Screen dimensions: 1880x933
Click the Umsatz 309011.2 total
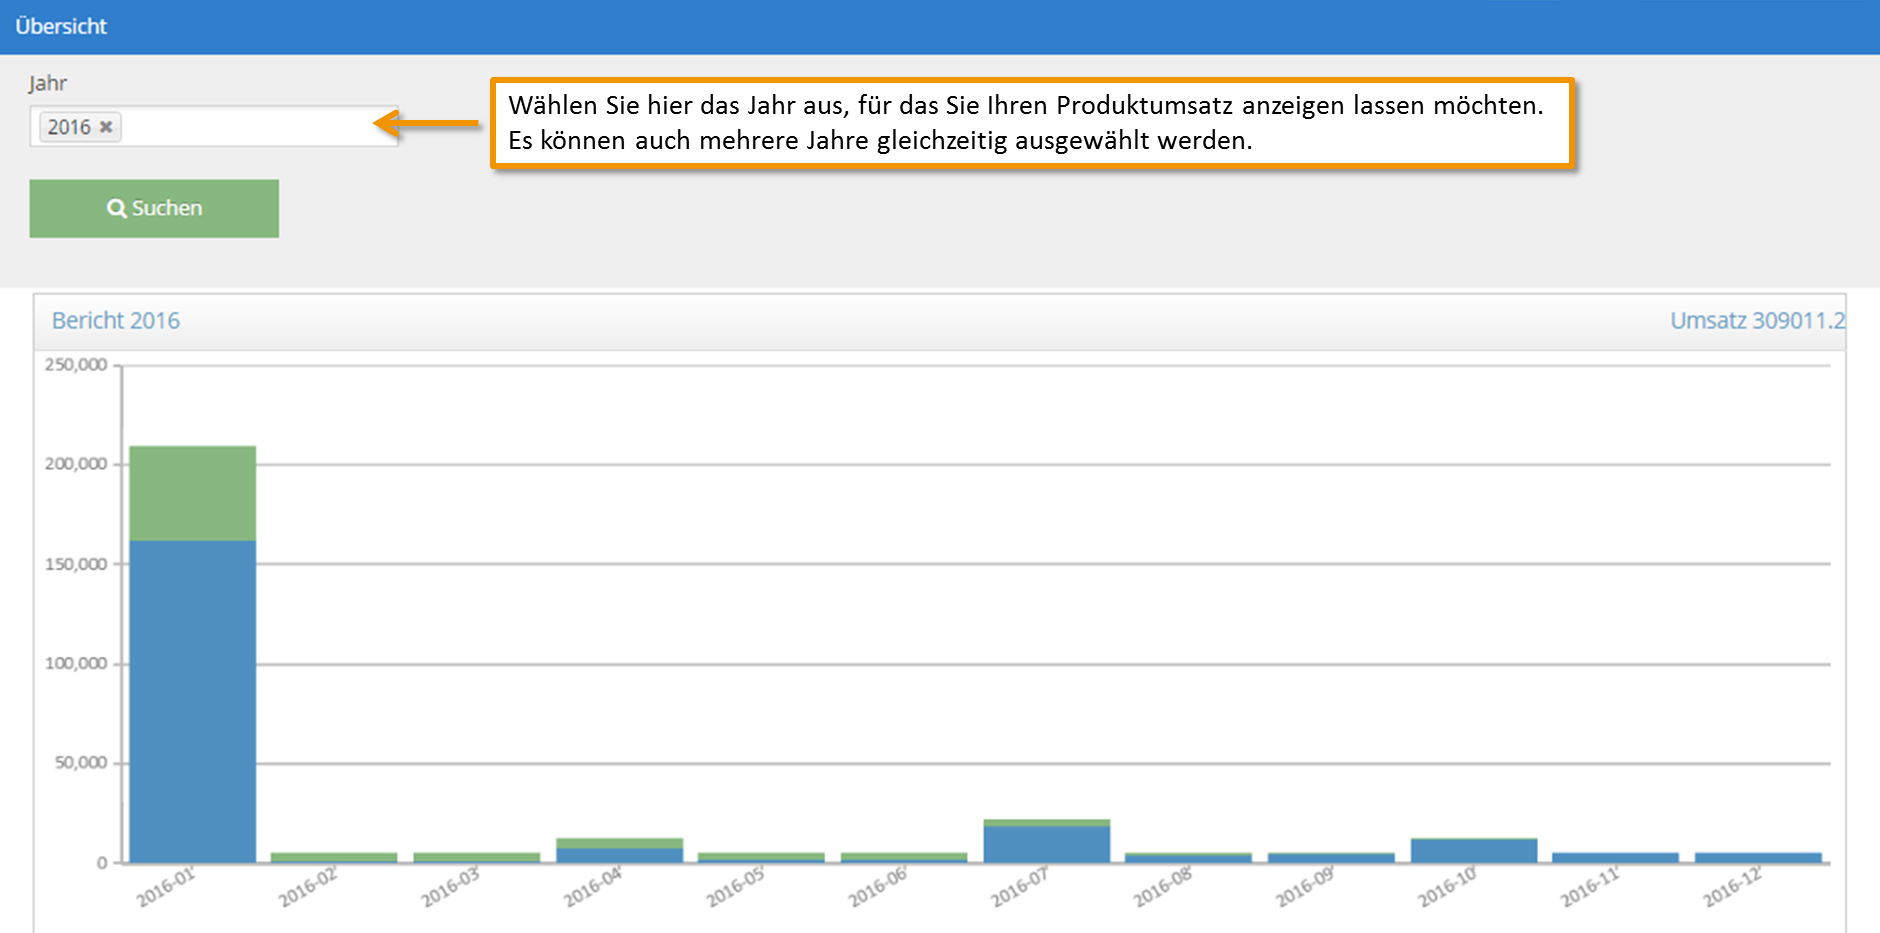click(1757, 321)
